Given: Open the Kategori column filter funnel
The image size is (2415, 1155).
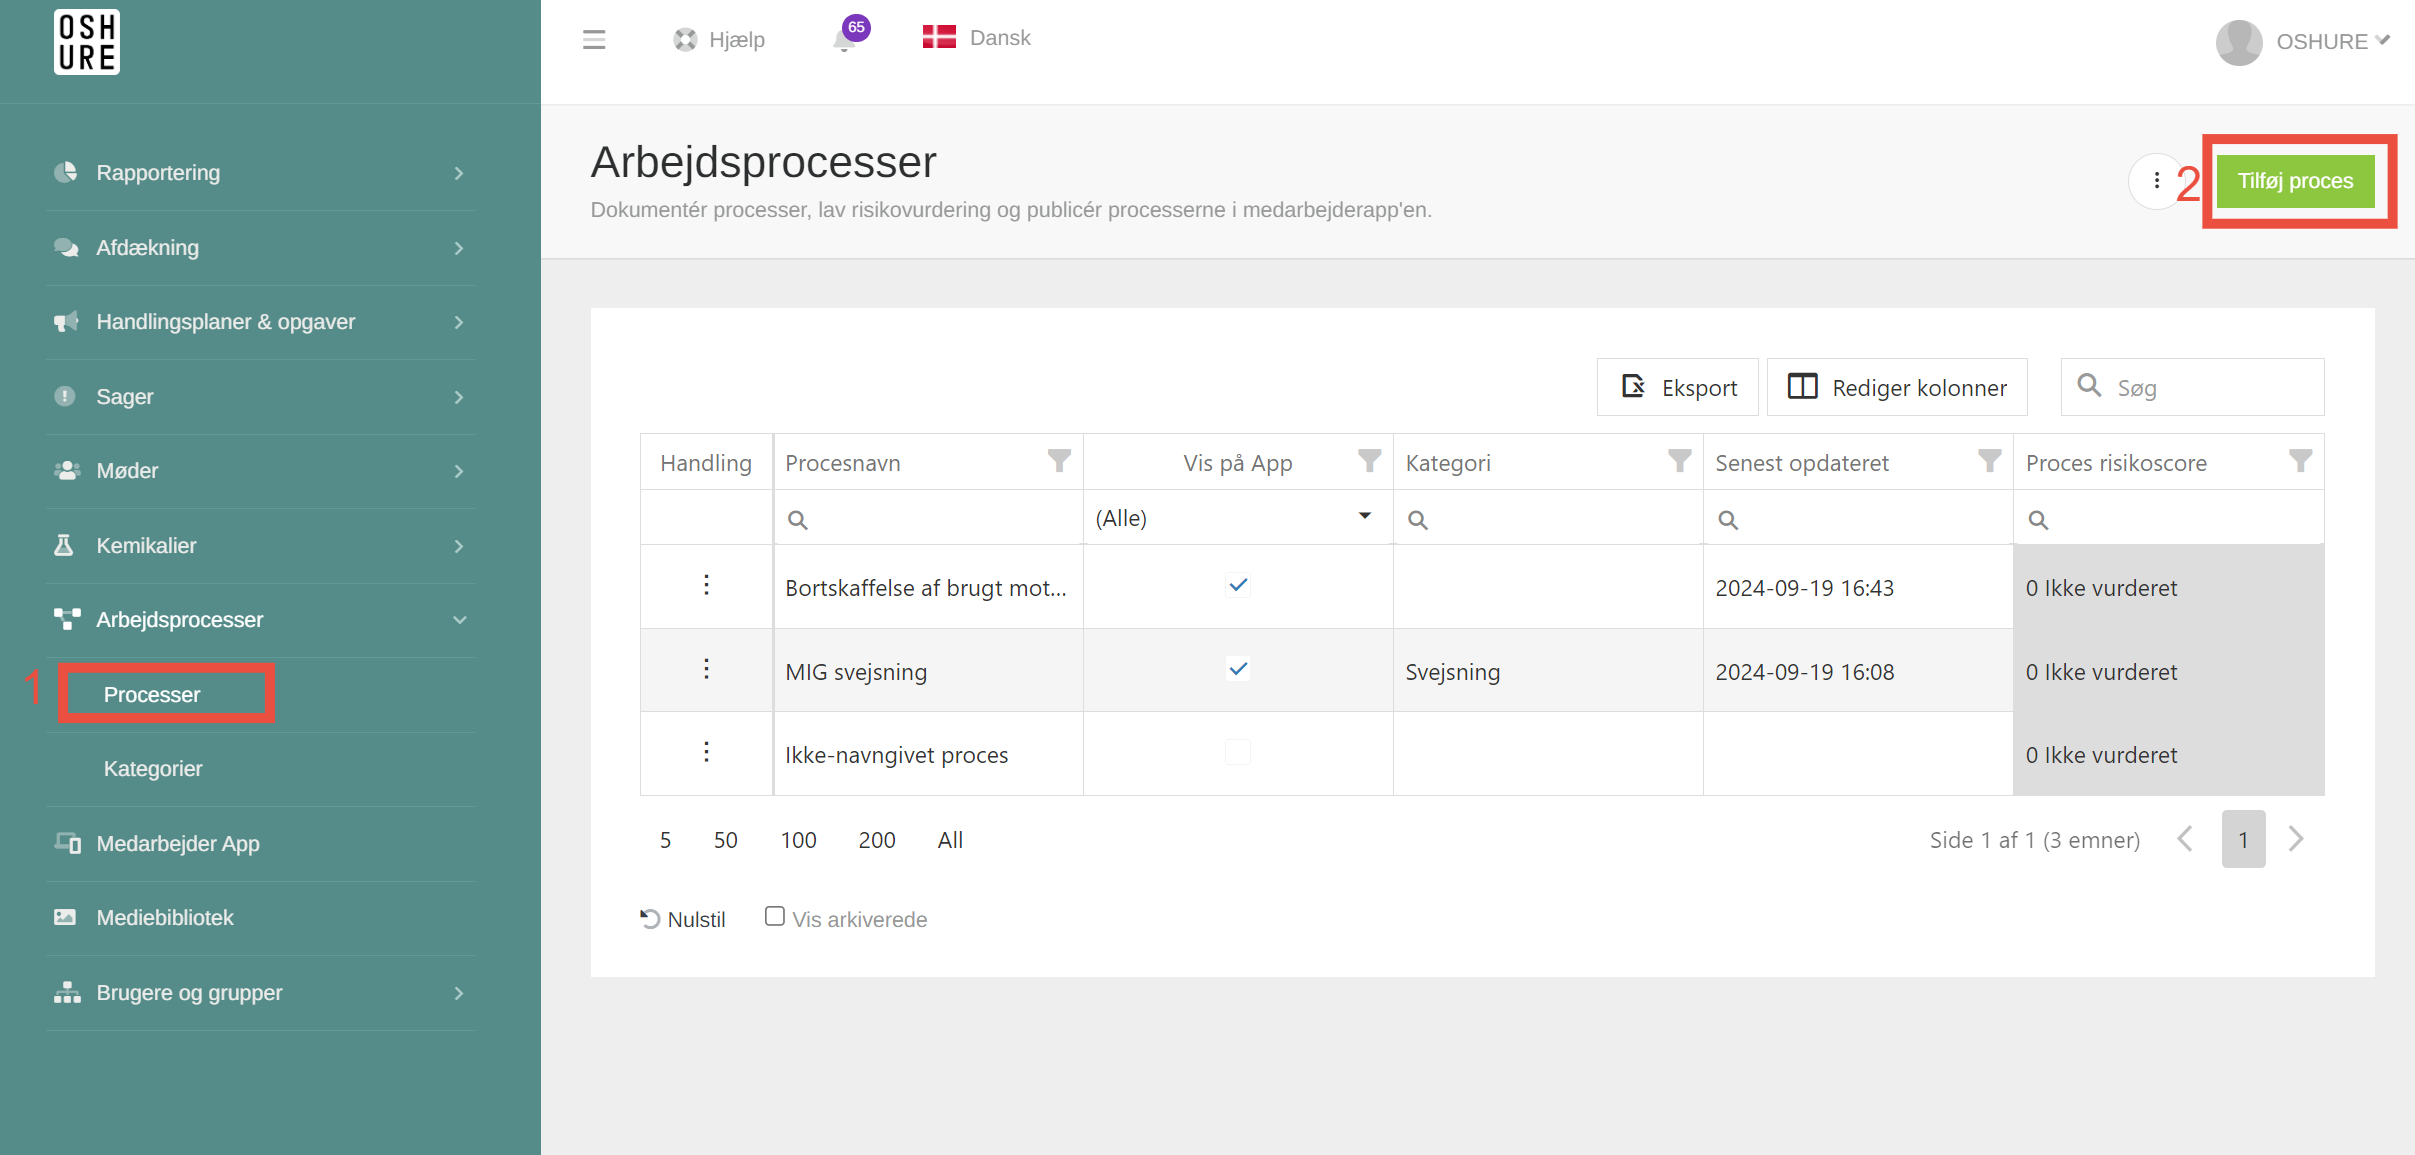Looking at the screenshot, I should tap(1679, 461).
